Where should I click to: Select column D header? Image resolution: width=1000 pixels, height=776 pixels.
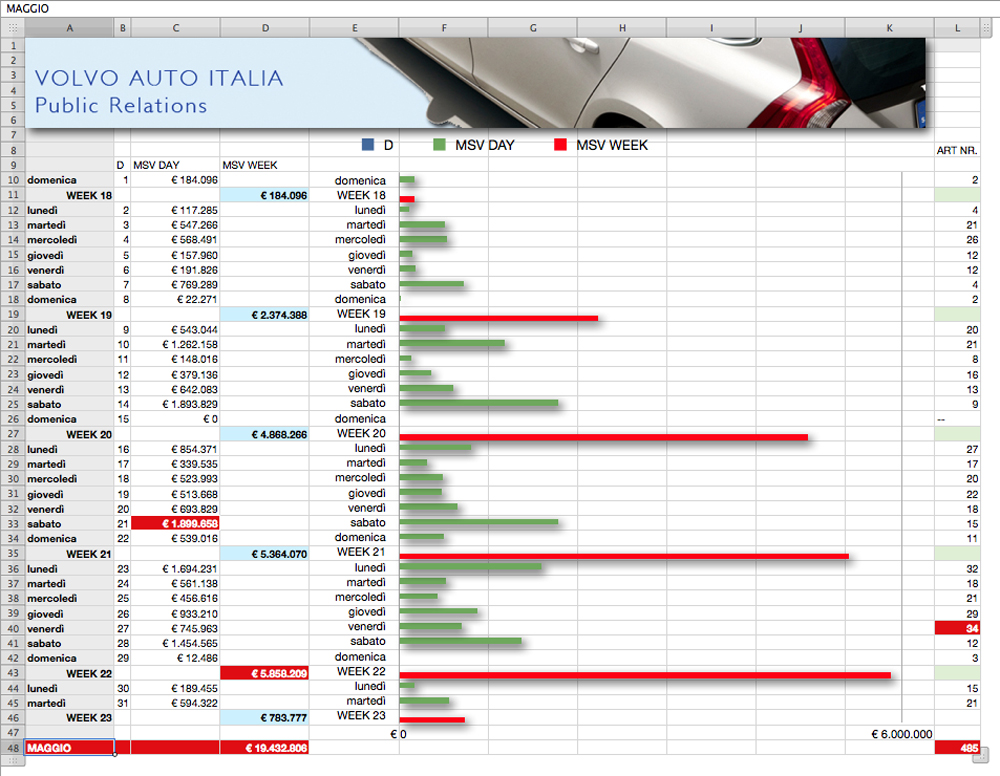pyautogui.click(x=264, y=27)
